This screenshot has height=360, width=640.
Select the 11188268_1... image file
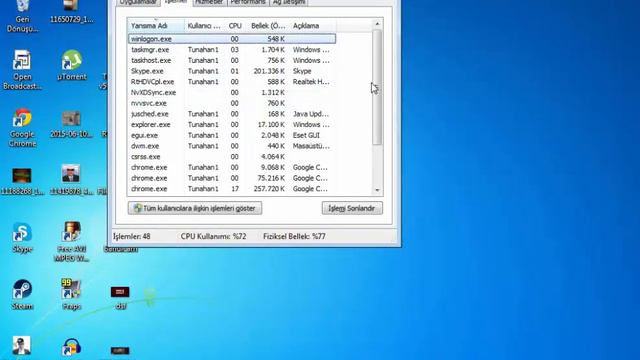(22, 182)
